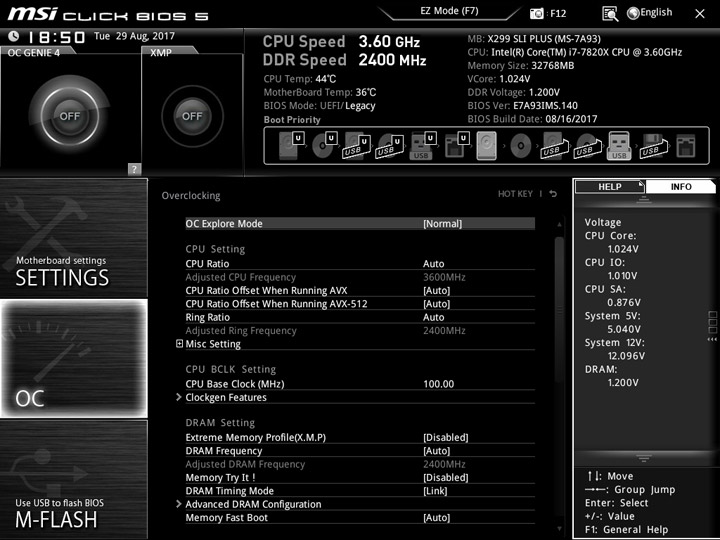Image resolution: width=720 pixels, height=540 pixels.
Task: Take a screenshot with the F12 camera icon
Action: pos(536,13)
